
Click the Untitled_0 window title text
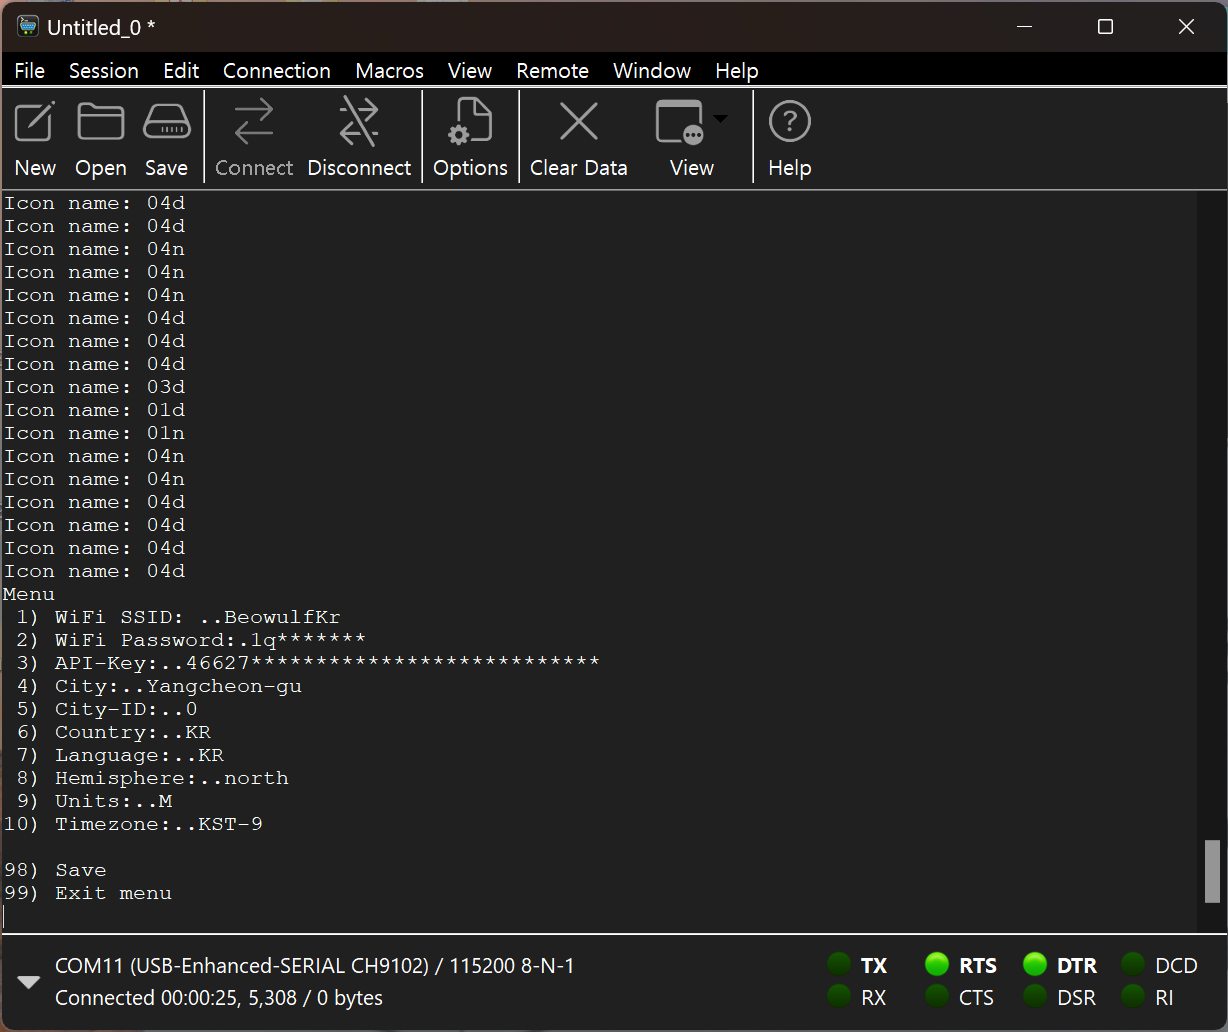(101, 28)
